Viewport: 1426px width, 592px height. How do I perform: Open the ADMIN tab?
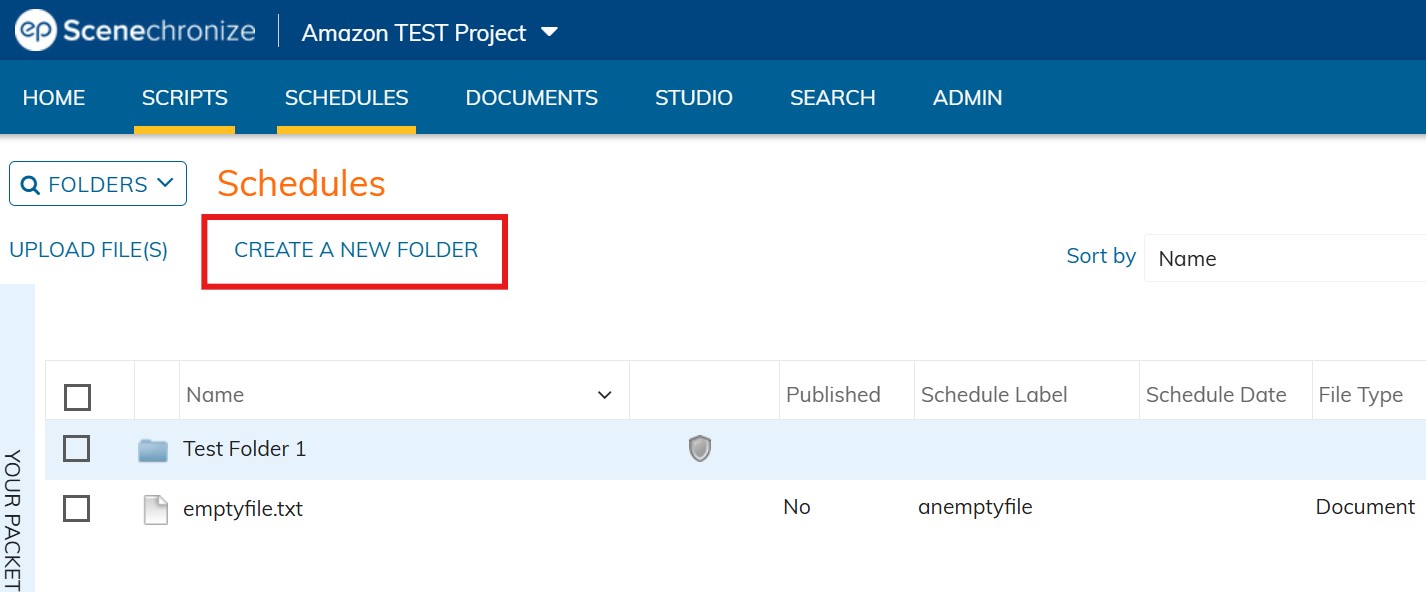pyautogui.click(x=968, y=98)
